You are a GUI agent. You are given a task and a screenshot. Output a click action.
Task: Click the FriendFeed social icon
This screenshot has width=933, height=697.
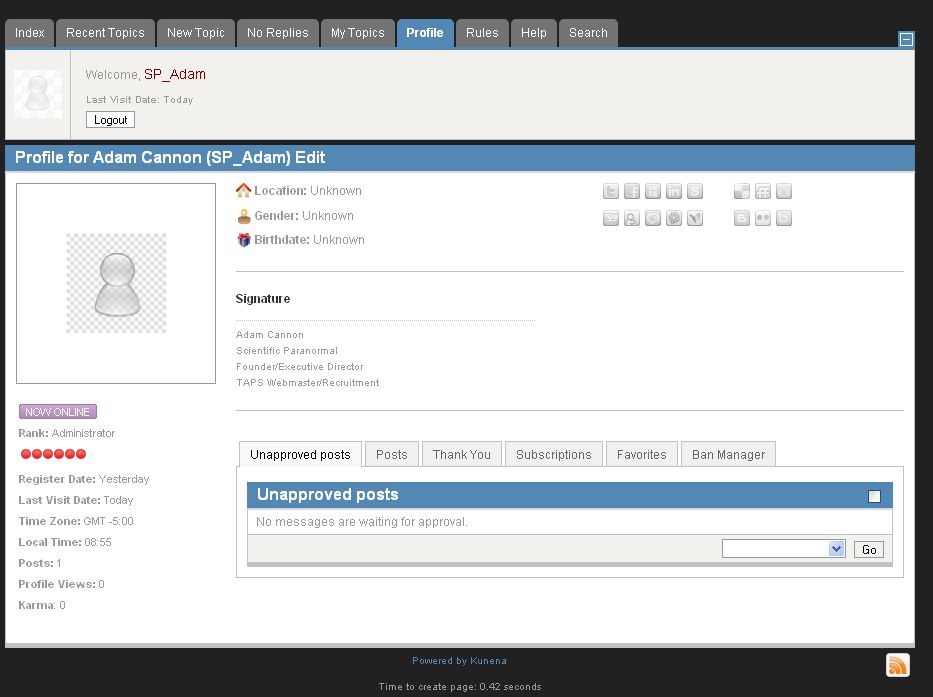[x=763, y=192]
